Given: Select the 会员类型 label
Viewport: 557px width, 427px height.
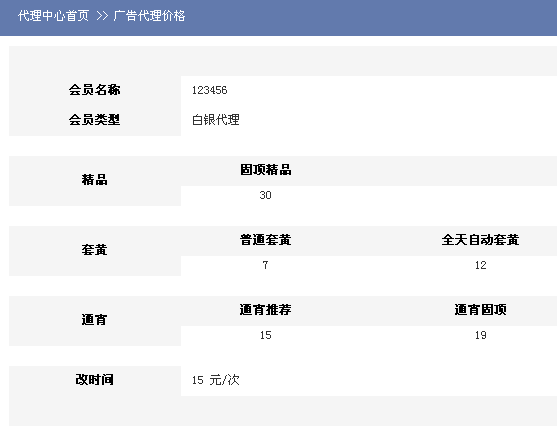Looking at the screenshot, I should click(94, 120).
